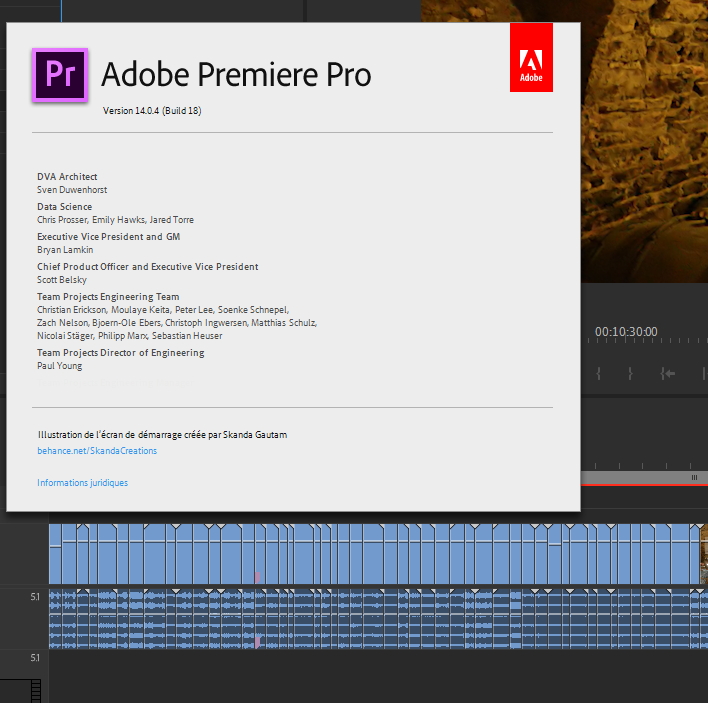708x703 pixels.
Task: Click the Team Projects Engineering Team heading
Action: [x=108, y=297]
